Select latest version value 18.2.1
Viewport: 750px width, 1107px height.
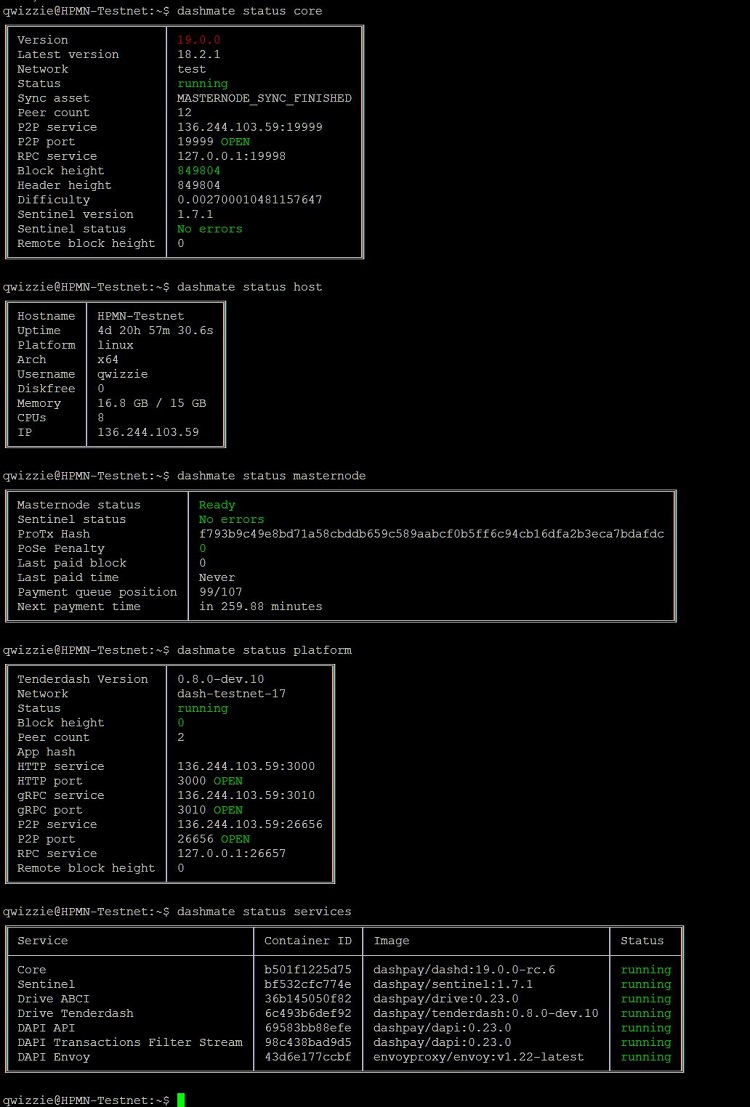pyautogui.click(x=198, y=54)
